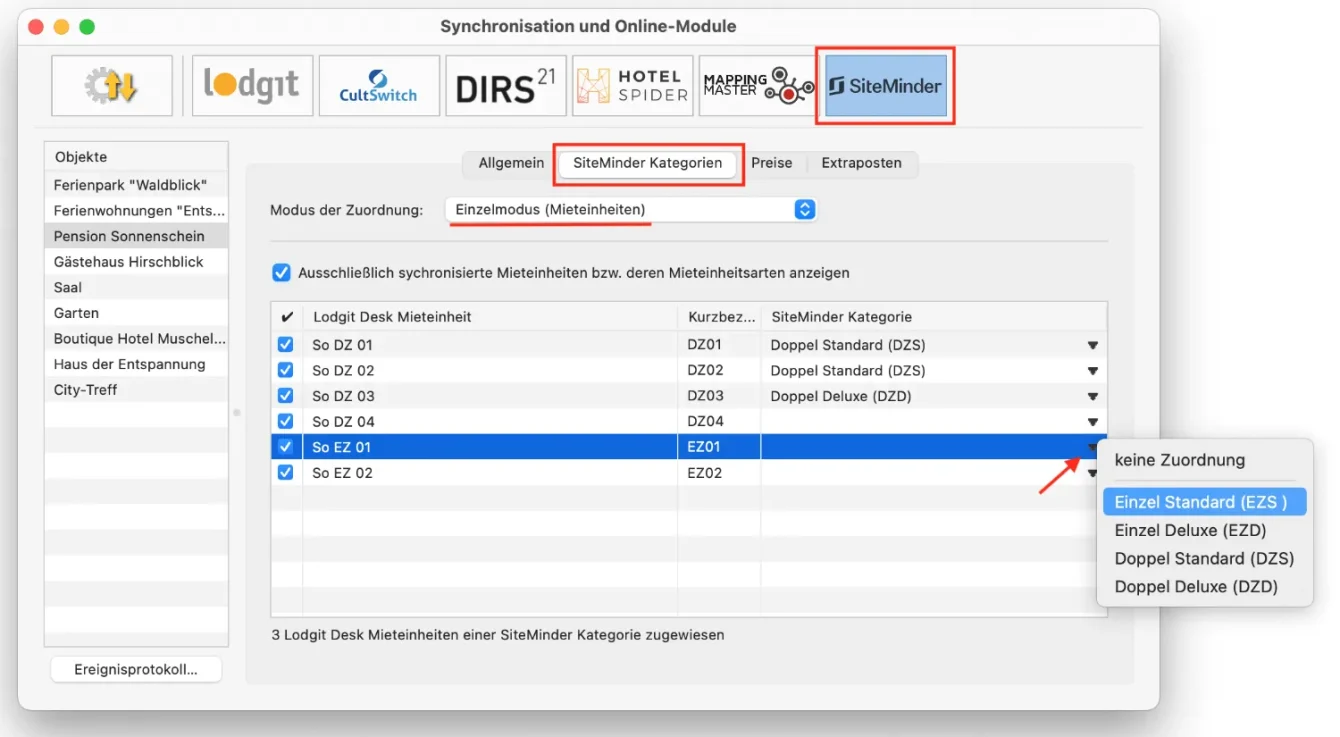The image size is (1340, 737).
Task: Select Boutique Hotel Muschel... in Objekte list
Action: tap(136, 339)
